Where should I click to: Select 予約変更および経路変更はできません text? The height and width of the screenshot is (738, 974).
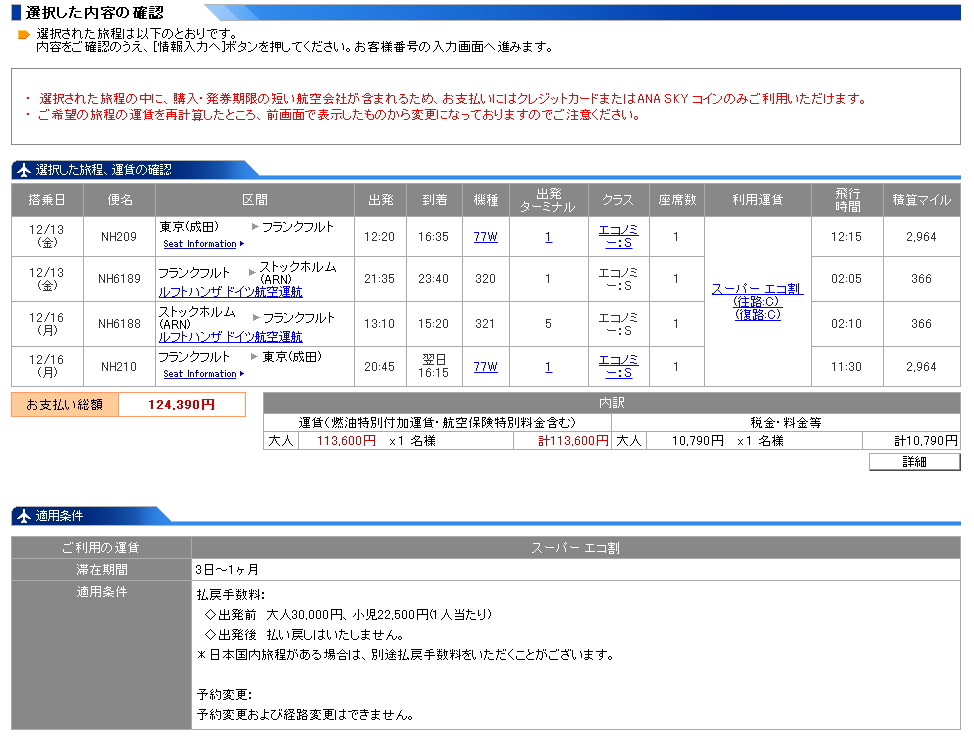(x=306, y=715)
